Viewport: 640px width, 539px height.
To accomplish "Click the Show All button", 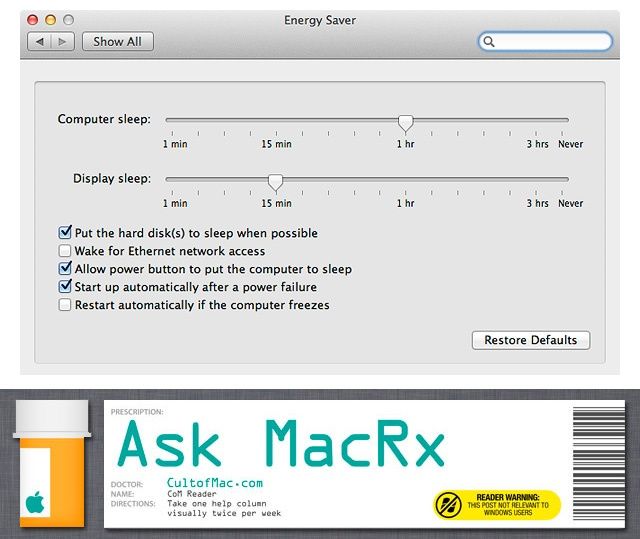I will coord(118,42).
